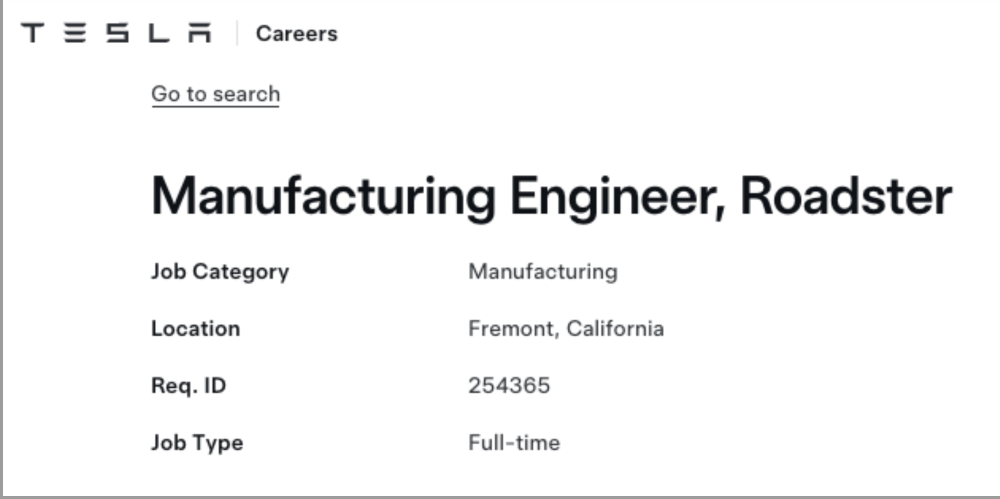Select the "Req. ID" label
1000x499 pixels.
[x=188, y=386]
